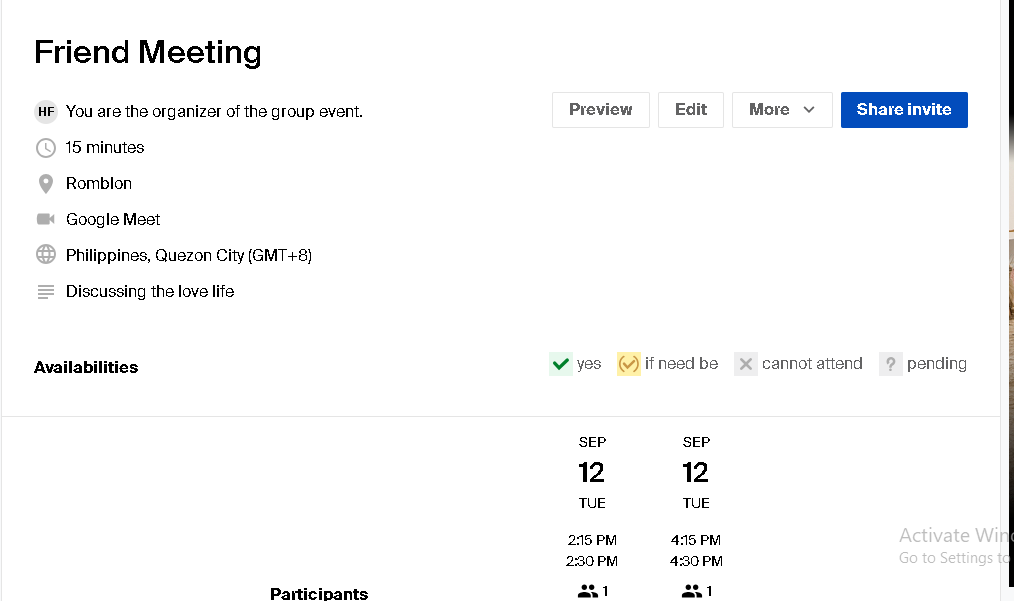1014x601 pixels.
Task: Click participants icon under 4:15 PM slot
Action: [x=692, y=591]
